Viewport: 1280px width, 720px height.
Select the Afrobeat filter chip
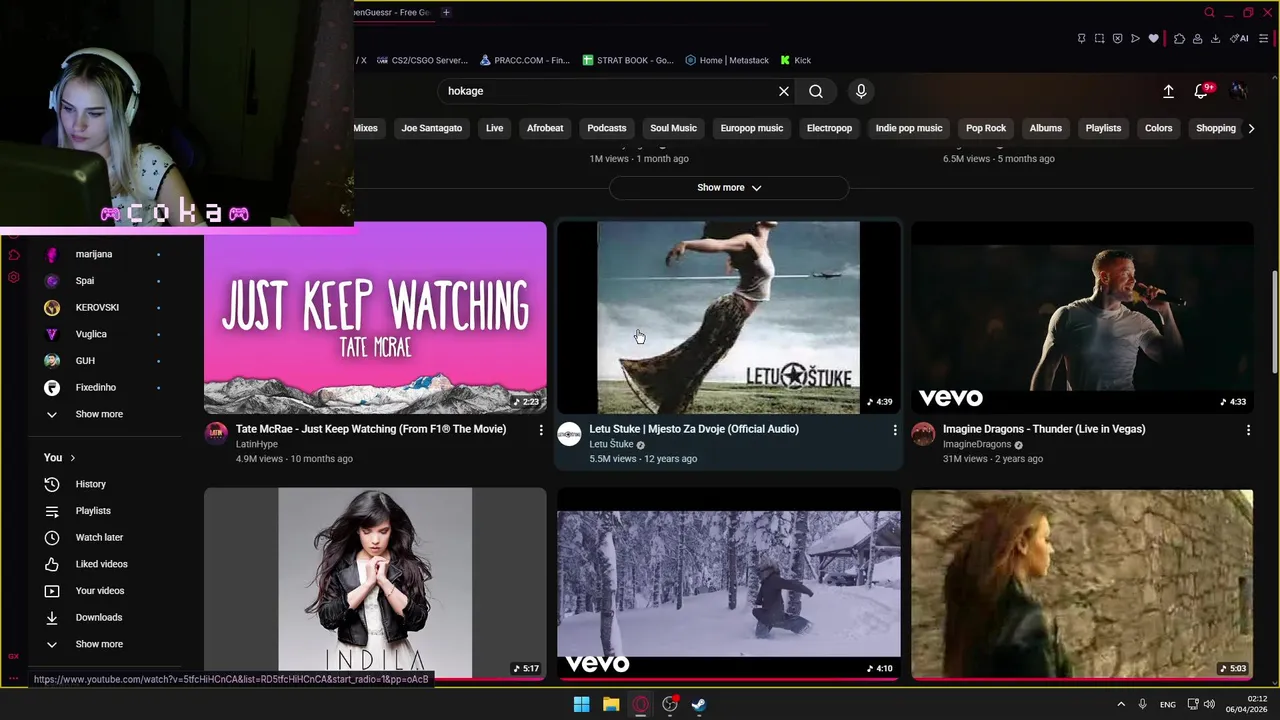click(545, 128)
